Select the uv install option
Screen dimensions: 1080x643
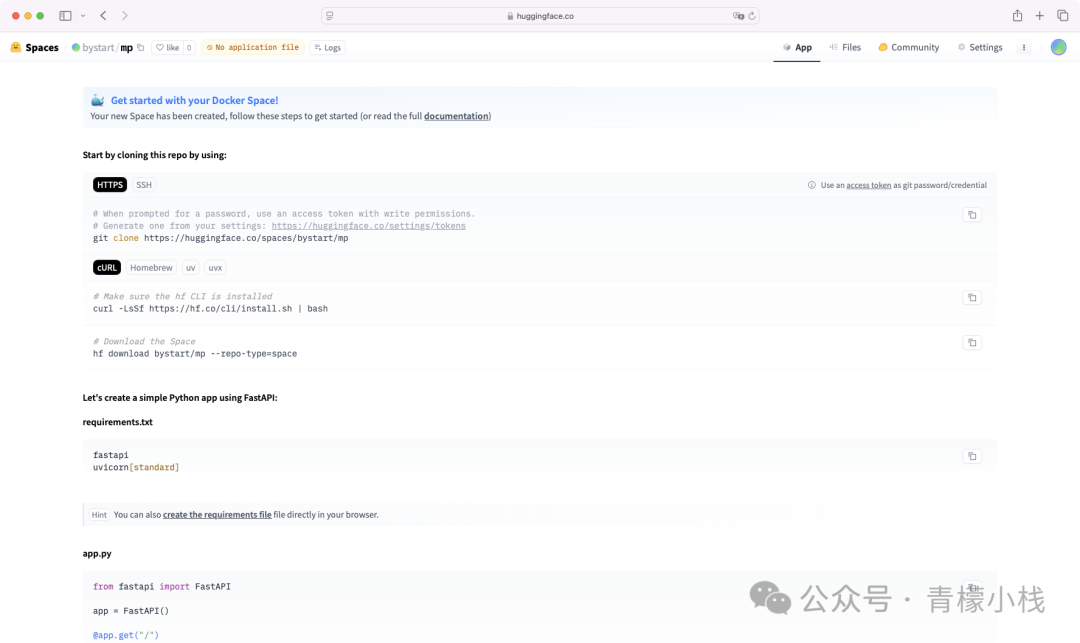click(x=190, y=268)
